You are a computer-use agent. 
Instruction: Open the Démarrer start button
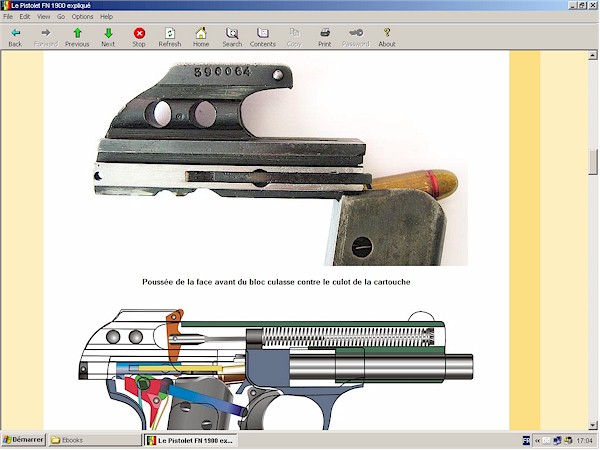click(23, 440)
